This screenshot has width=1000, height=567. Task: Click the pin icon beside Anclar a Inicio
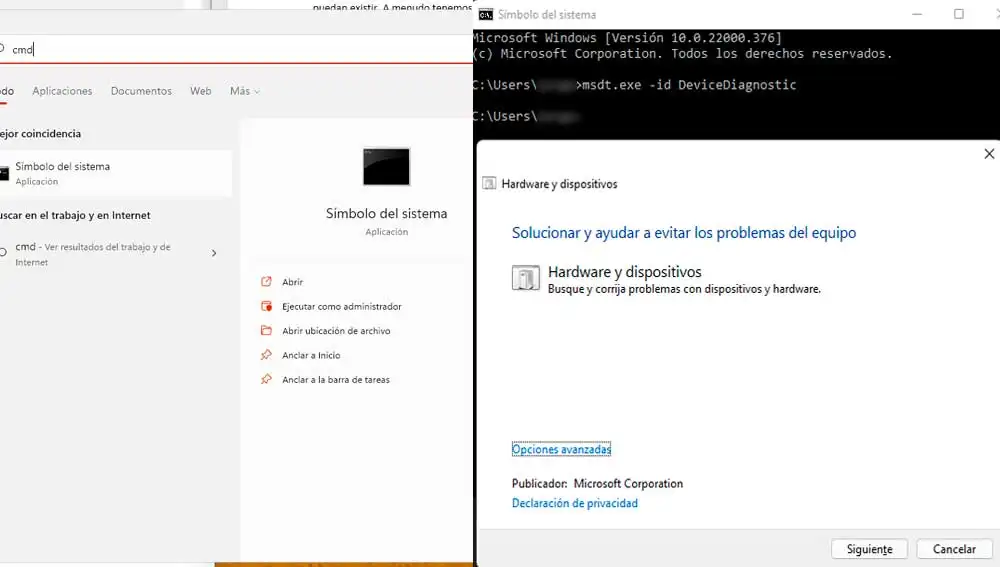(267, 355)
